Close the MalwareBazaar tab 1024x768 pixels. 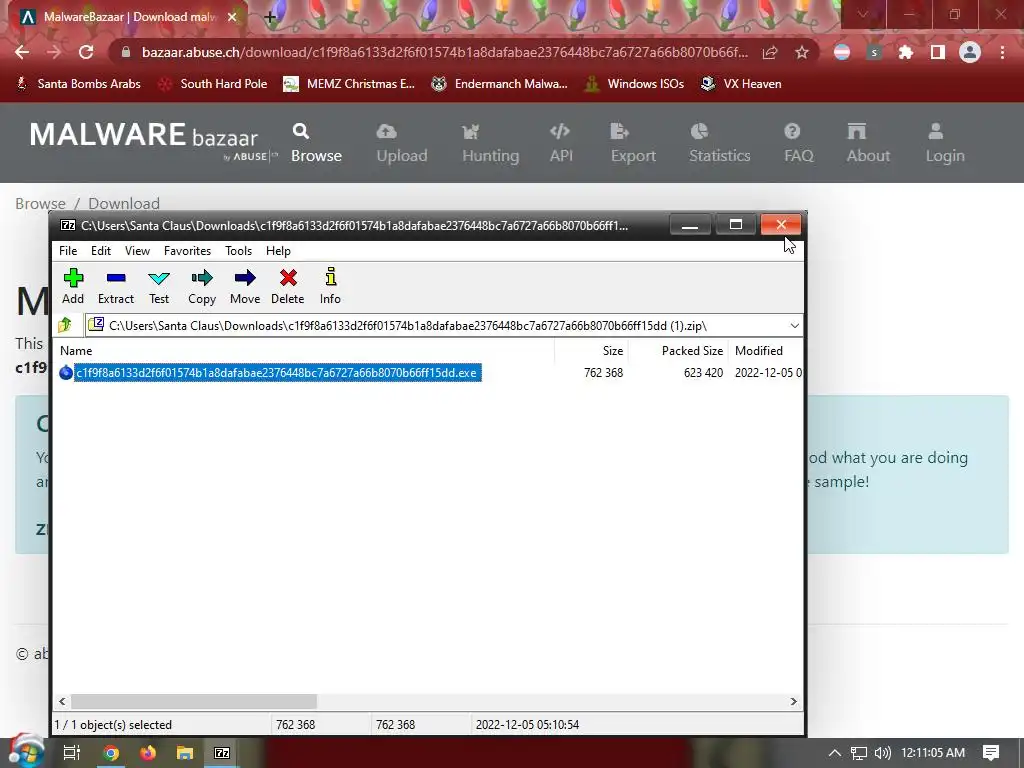tap(232, 17)
